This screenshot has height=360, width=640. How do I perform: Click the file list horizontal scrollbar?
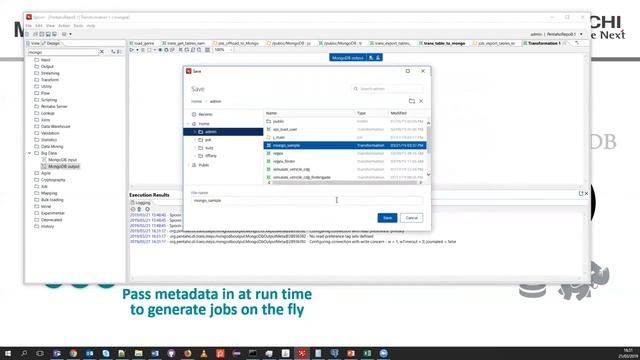click(345, 182)
